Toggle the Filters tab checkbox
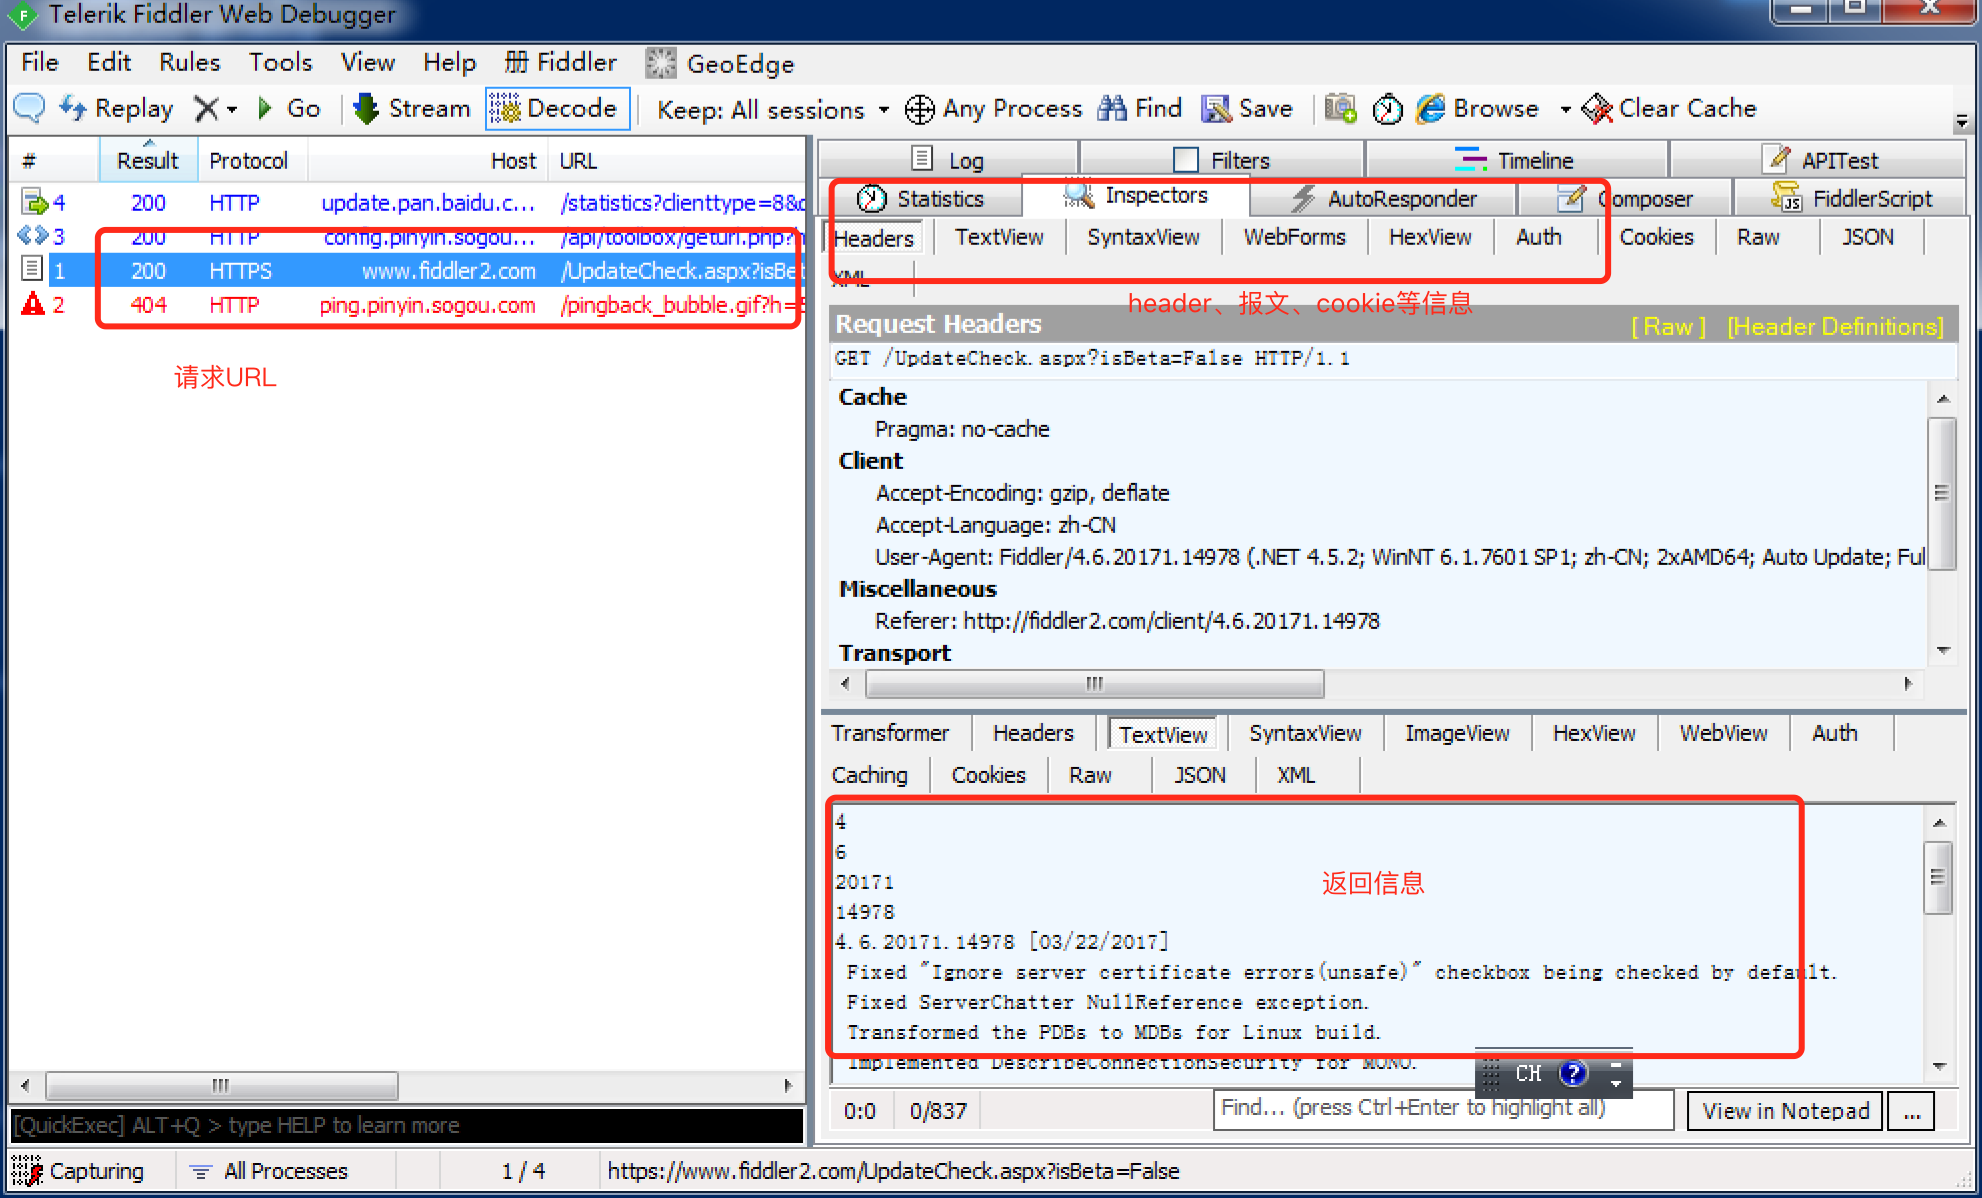The height and width of the screenshot is (1198, 1982). pos(1185,160)
